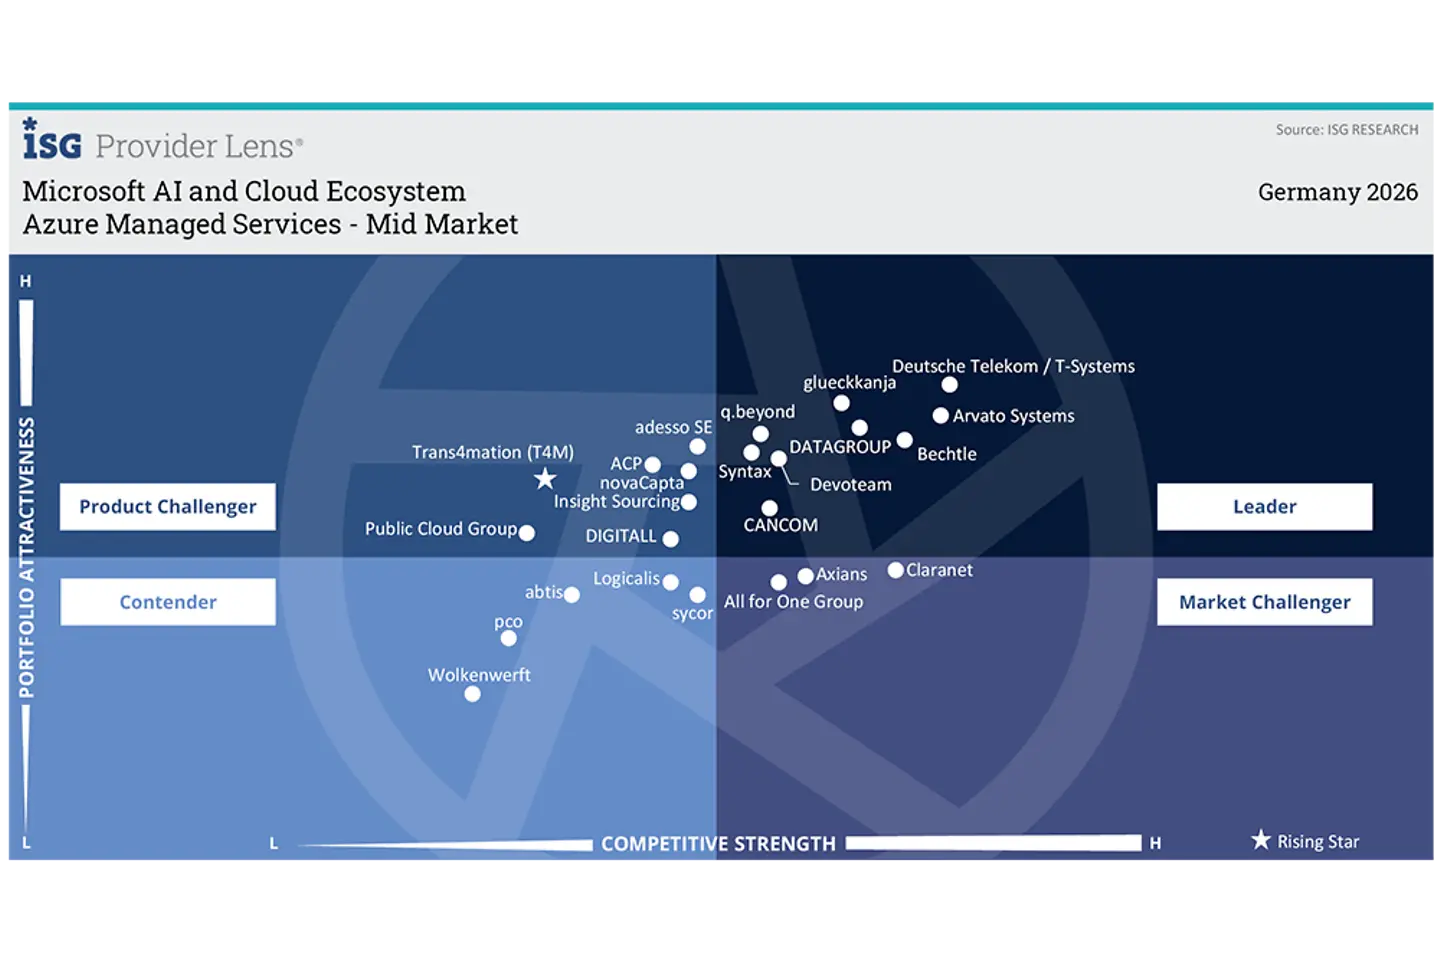This screenshot has height=960, width=1440.
Task: Click the Public Cloud Group label
Action: pyautogui.click(x=441, y=529)
